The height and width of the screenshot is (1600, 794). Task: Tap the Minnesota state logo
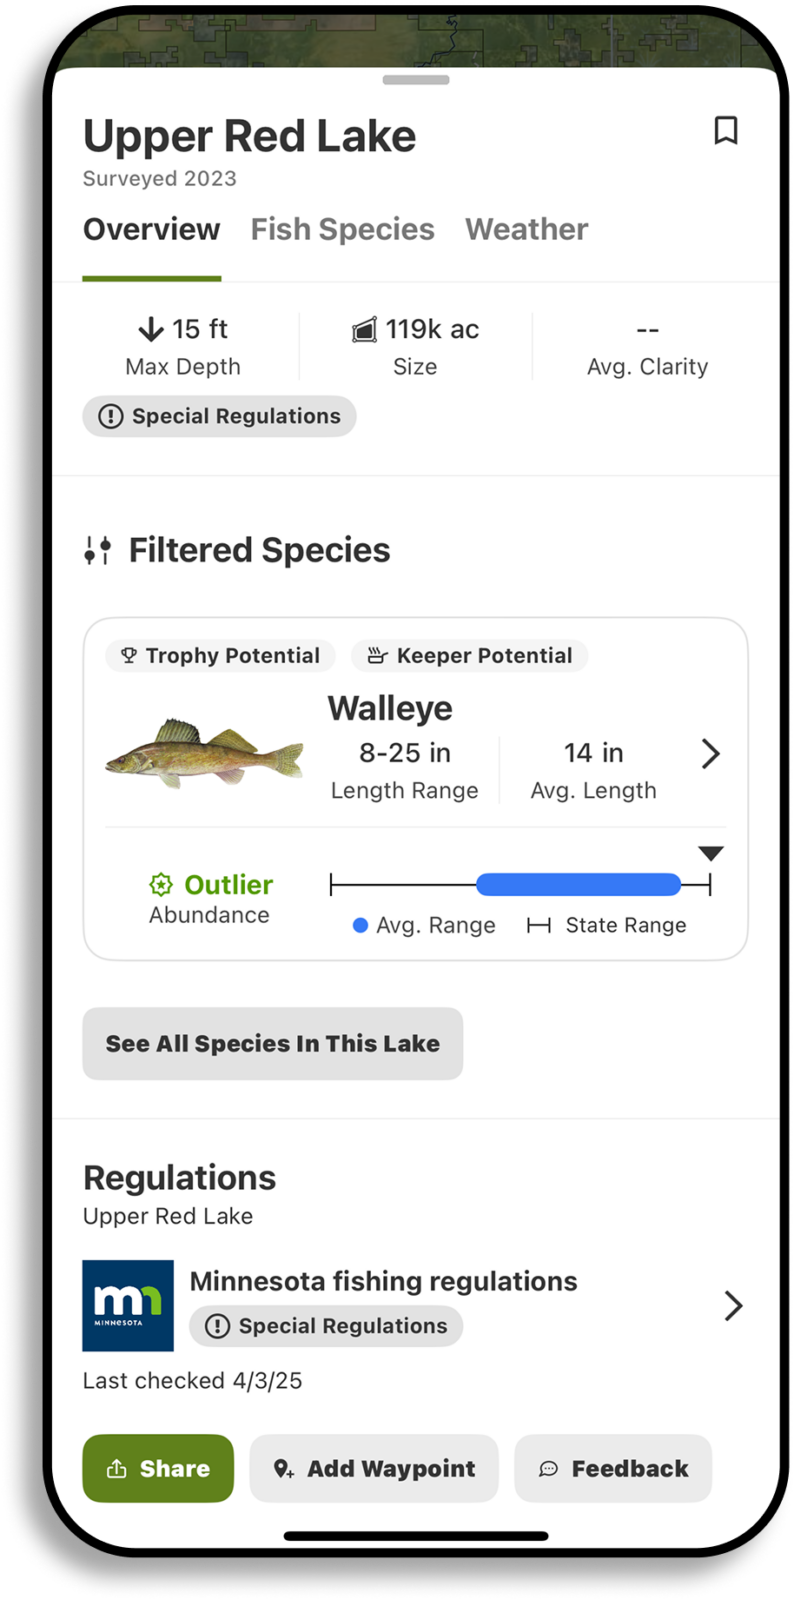(128, 1306)
